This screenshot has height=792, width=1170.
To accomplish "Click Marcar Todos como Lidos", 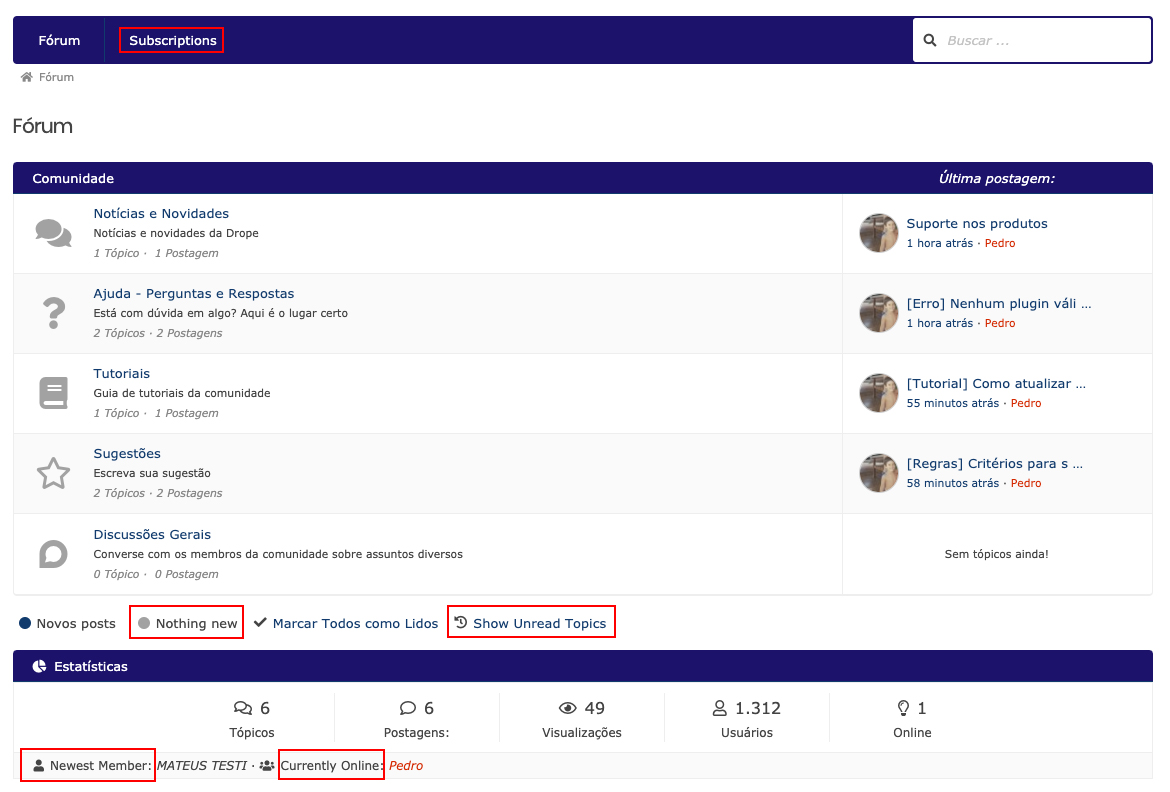I will pos(355,623).
